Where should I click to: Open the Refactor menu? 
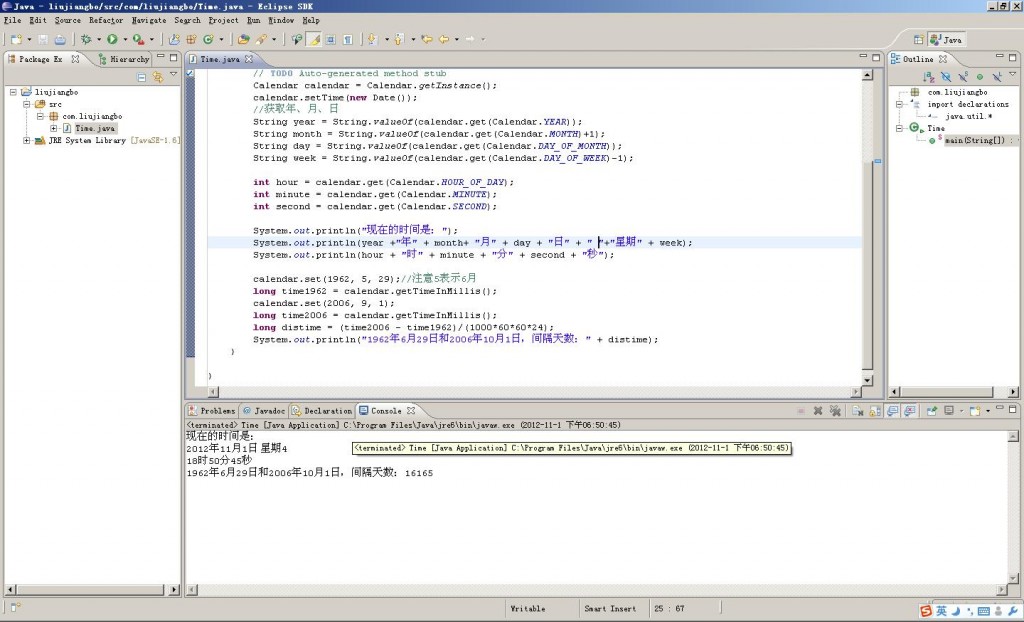coord(106,20)
